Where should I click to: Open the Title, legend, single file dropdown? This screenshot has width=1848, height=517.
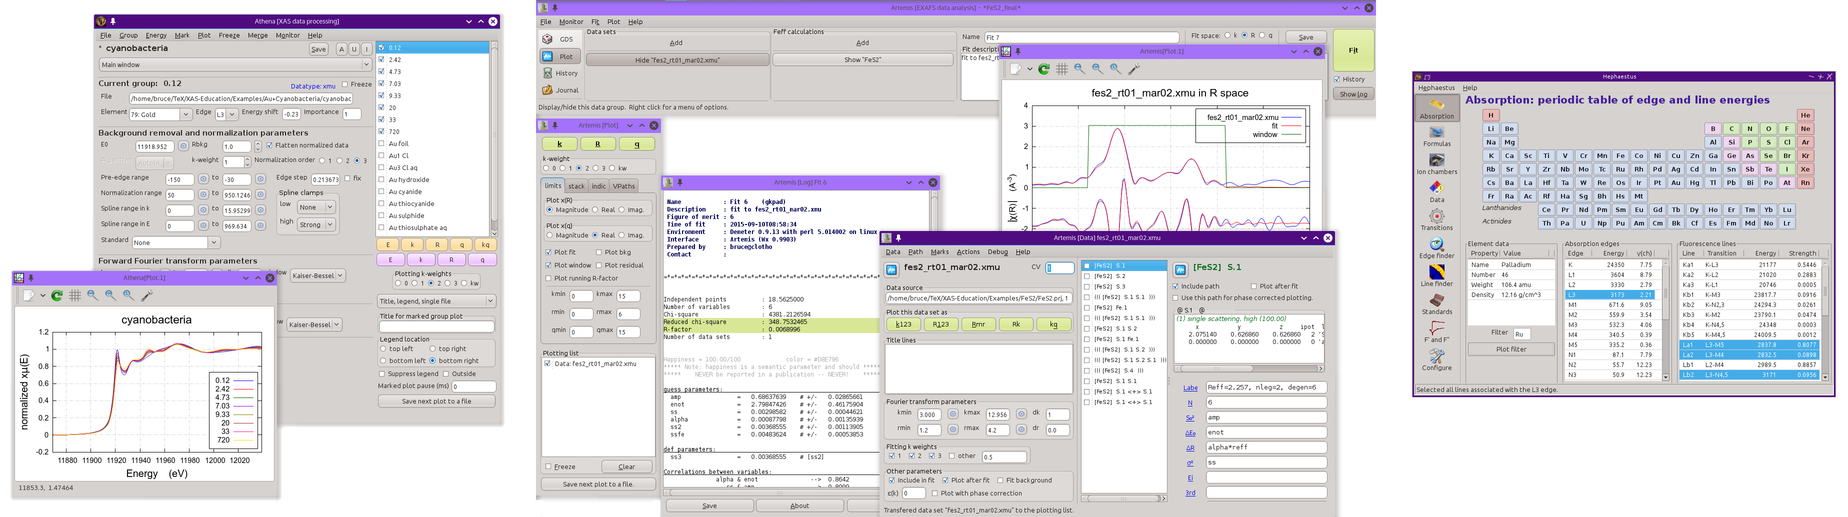(x=436, y=301)
